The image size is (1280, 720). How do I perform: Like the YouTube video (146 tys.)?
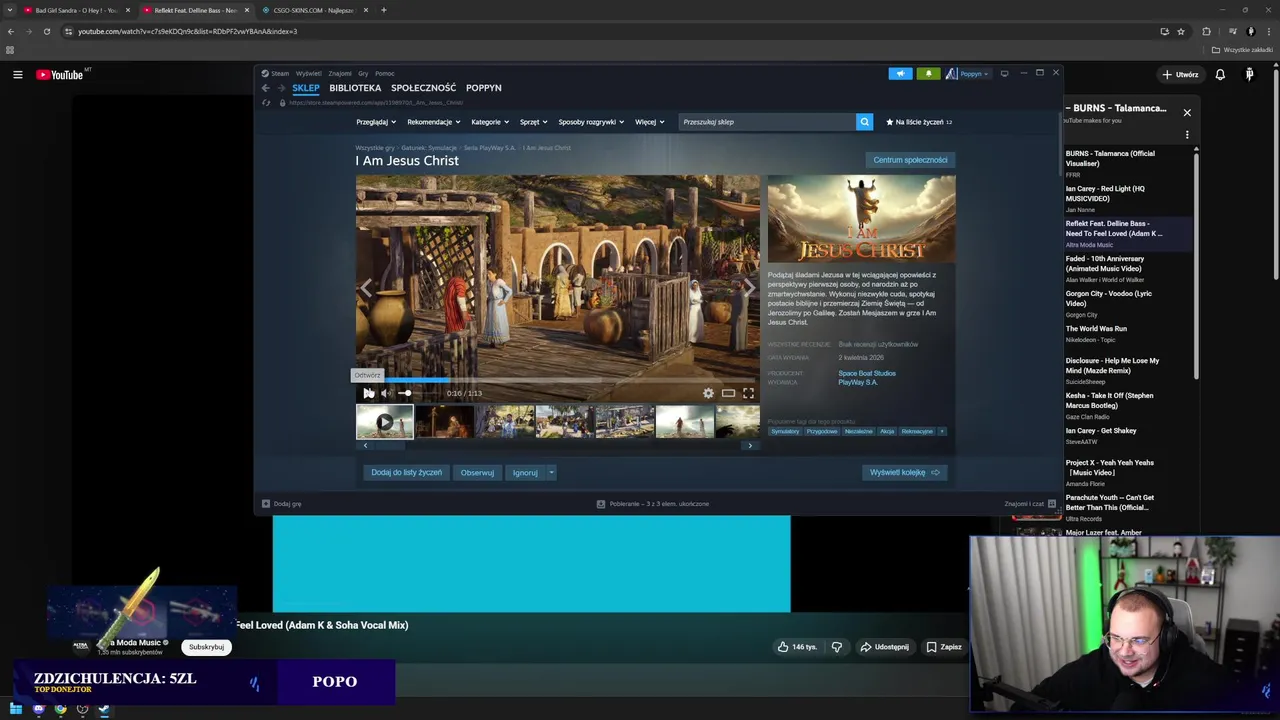click(x=797, y=647)
